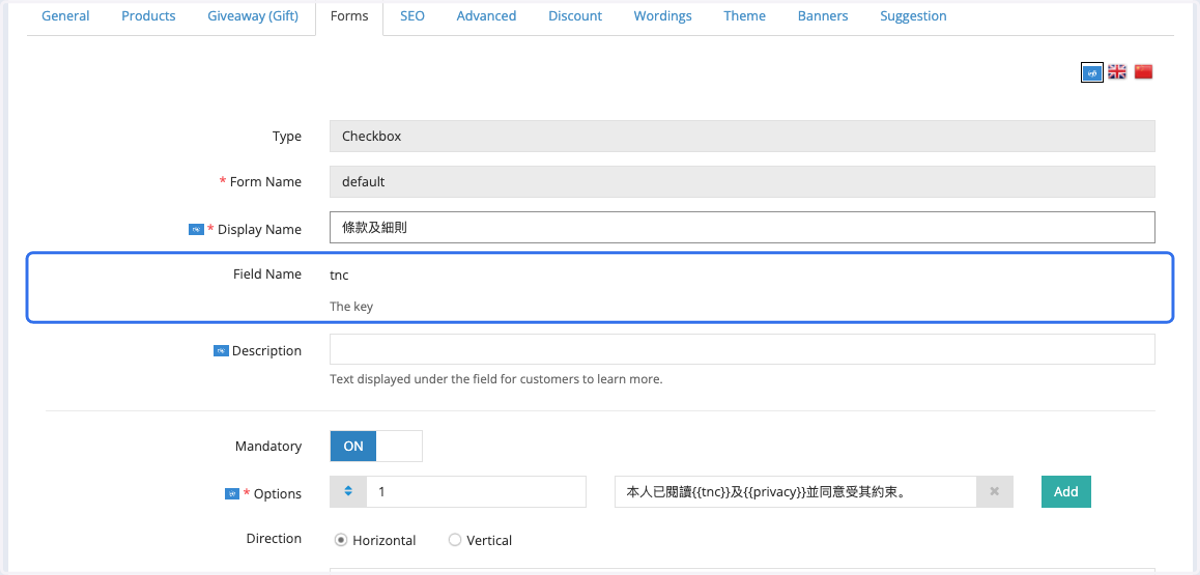The image size is (1200, 575).
Task: Click the 'The key' helper text
Action: tap(351, 307)
